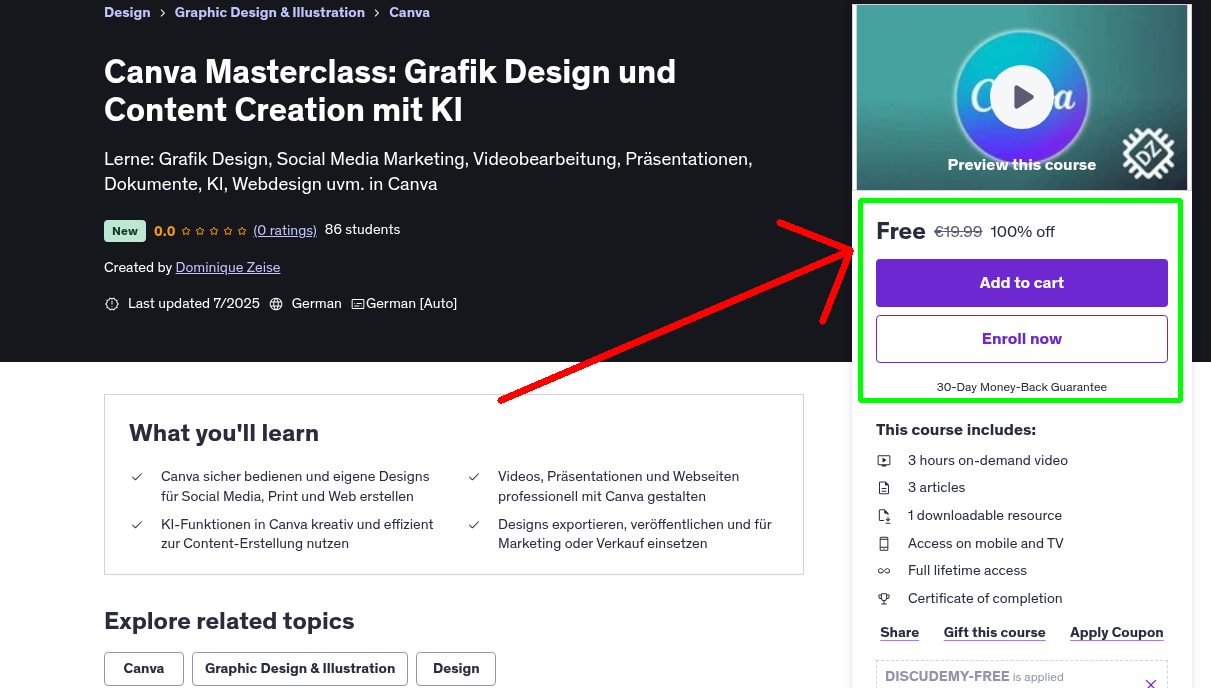
Task: Click the on-demand video play icon
Action: 884,460
